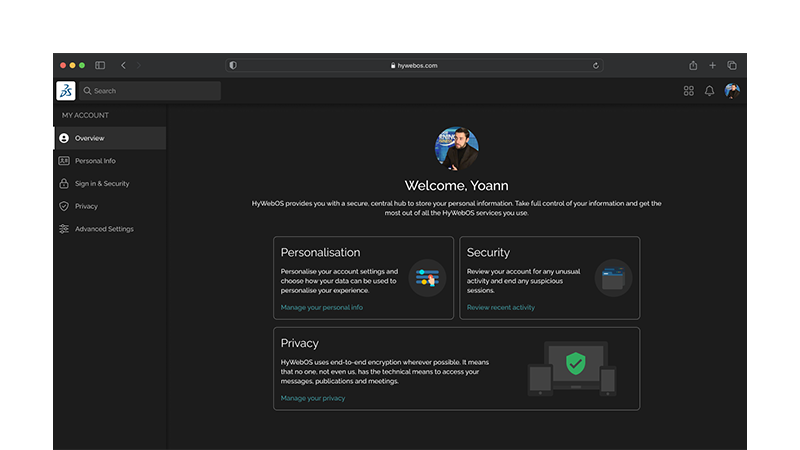Open profile avatar in top bar
The image size is (800, 450).
(732, 91)
